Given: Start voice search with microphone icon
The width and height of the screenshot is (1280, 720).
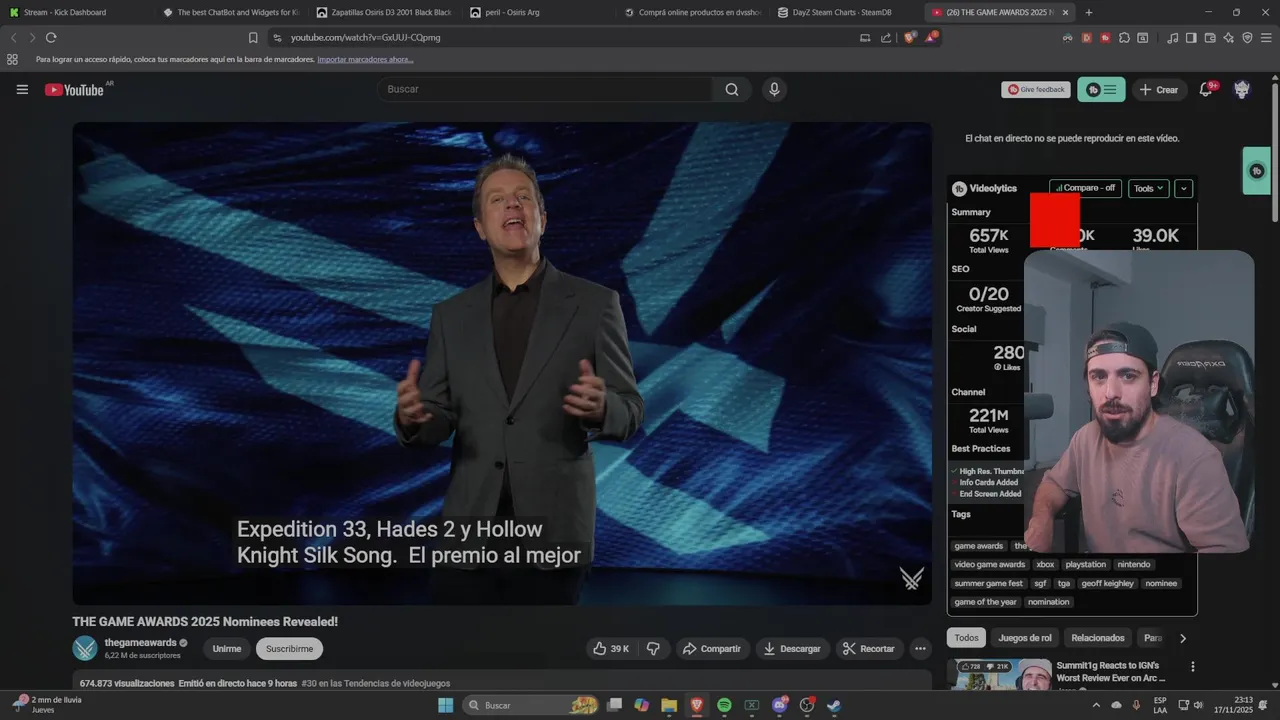Looking at the screenshot, I should coord(773,89).
